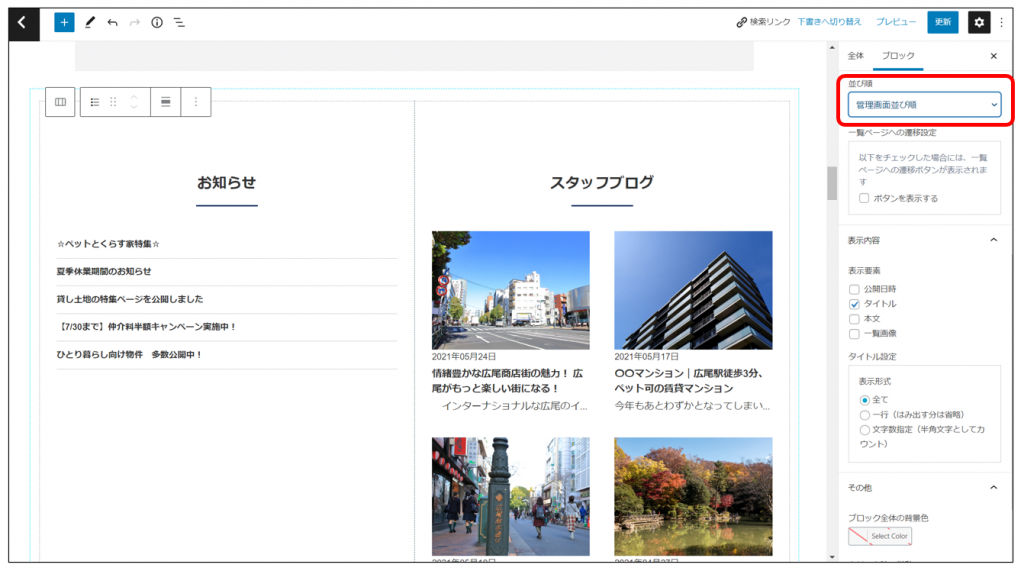Screen dimensions: 1024x571
Task: Click ひとり暮らし向け物件 news item
Action: [x=129, y=355]
